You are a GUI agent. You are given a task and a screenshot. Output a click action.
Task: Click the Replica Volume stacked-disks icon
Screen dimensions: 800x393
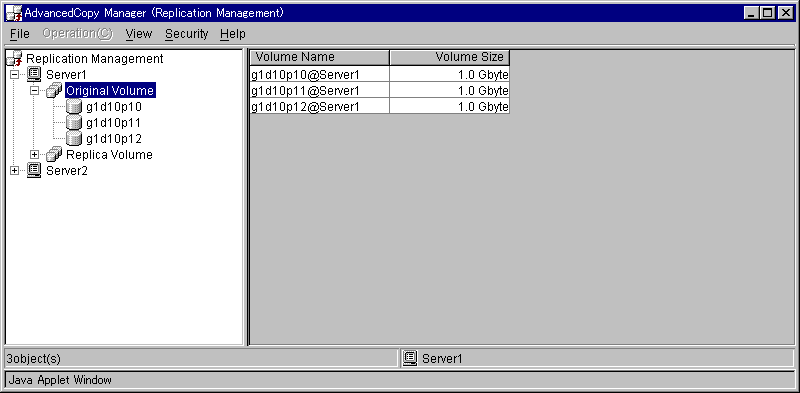pyautogui.click(x=54, y=154)
